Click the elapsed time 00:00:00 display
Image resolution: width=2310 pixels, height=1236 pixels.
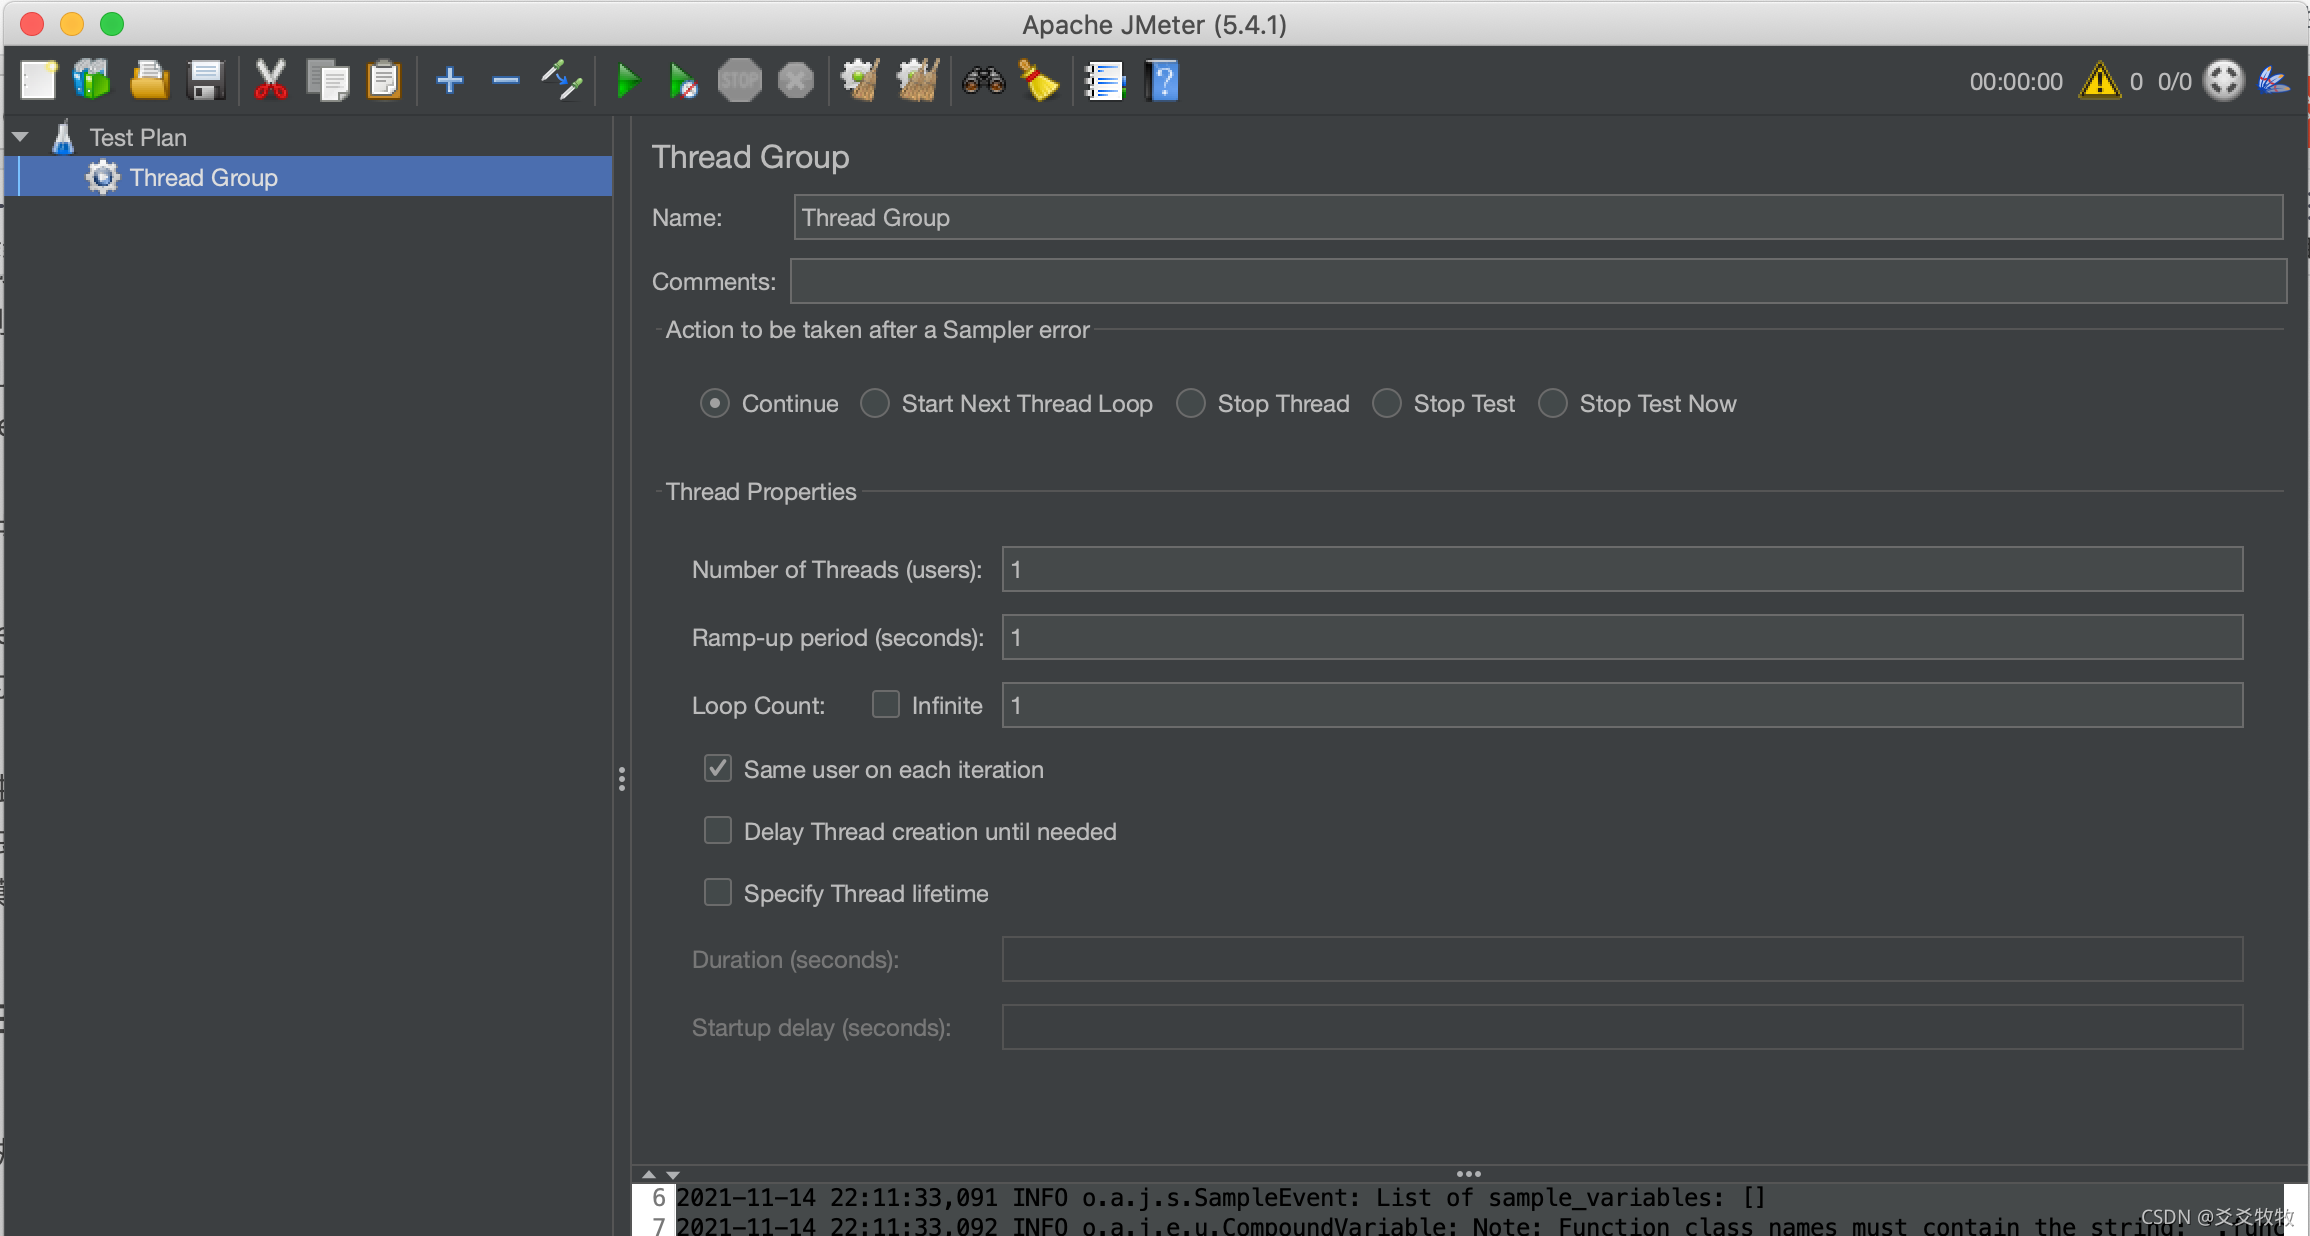click(x=2016, y=81)
